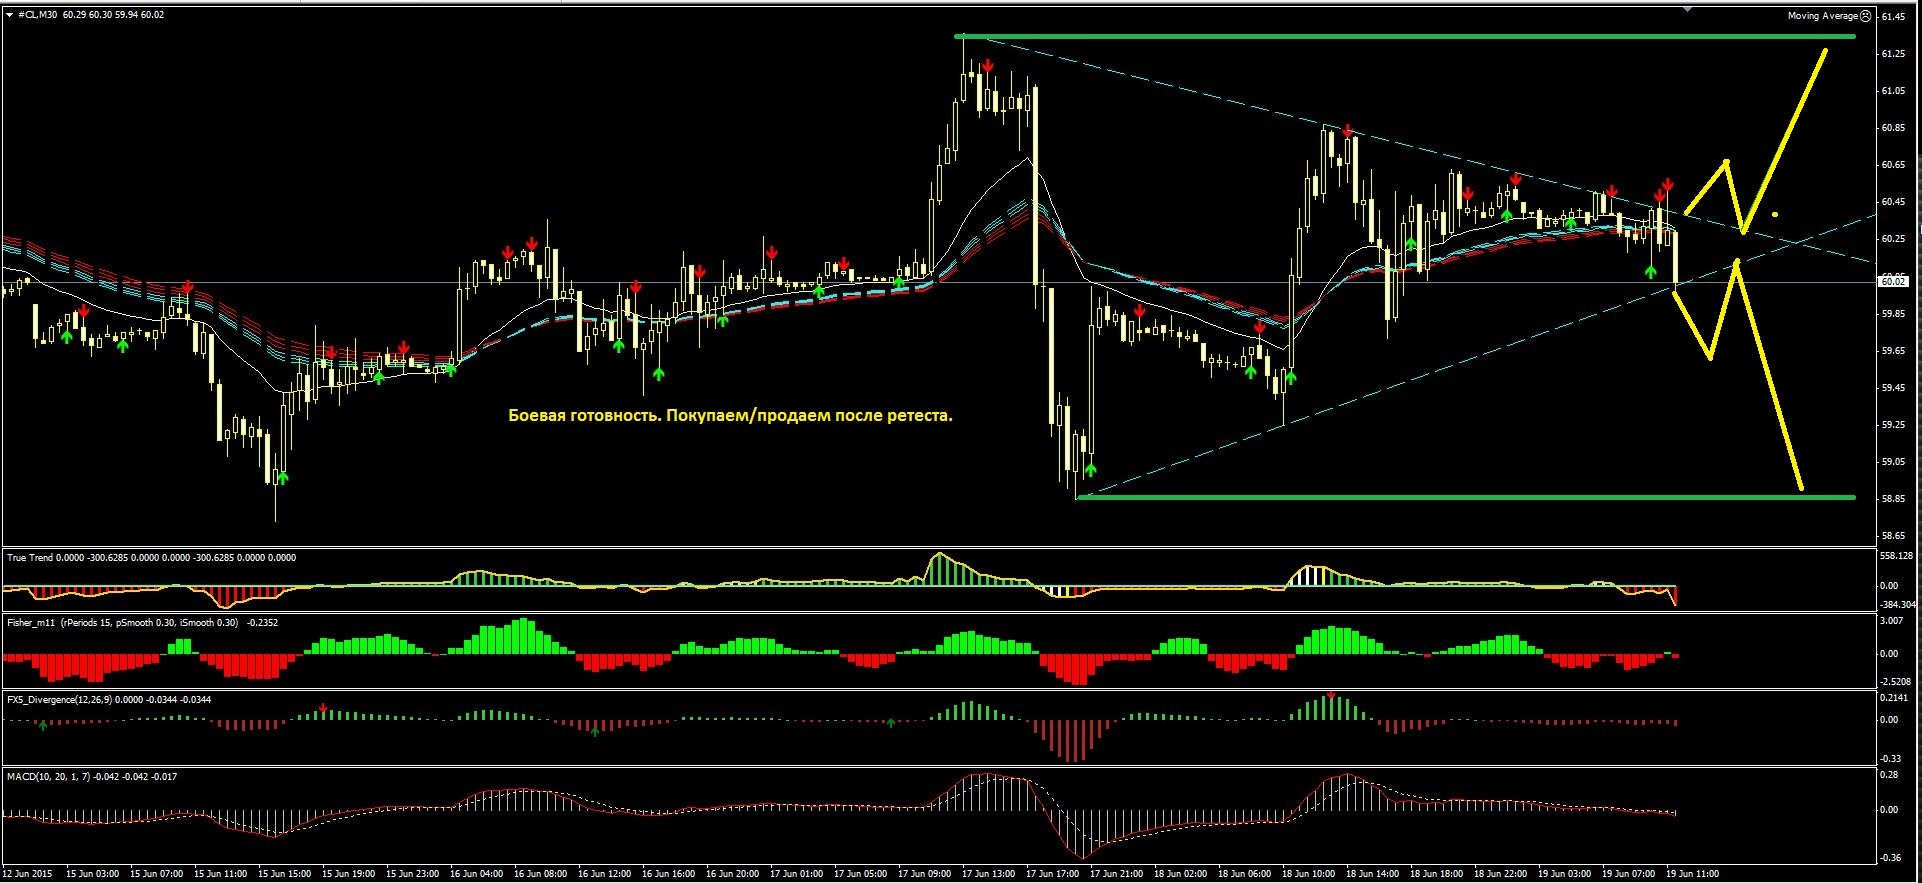Click price level 61.25 on the scale

1893,54
